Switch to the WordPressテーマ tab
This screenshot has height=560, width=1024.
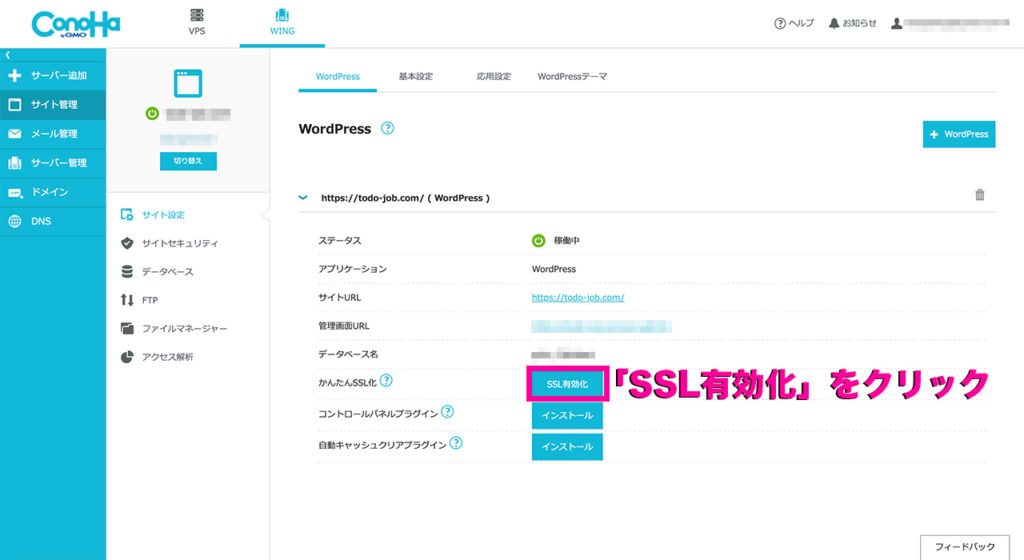(572, 77)
